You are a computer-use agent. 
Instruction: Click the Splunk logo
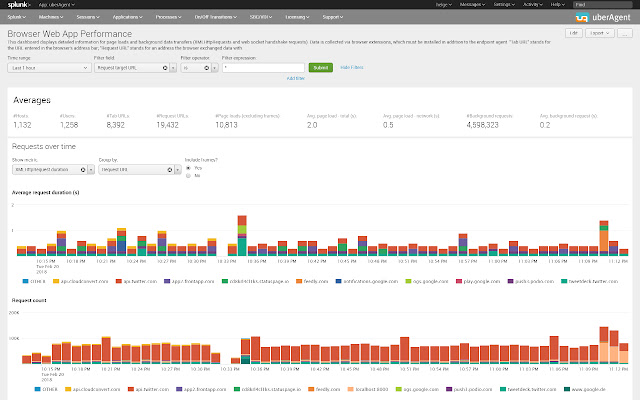click(19, 4)
